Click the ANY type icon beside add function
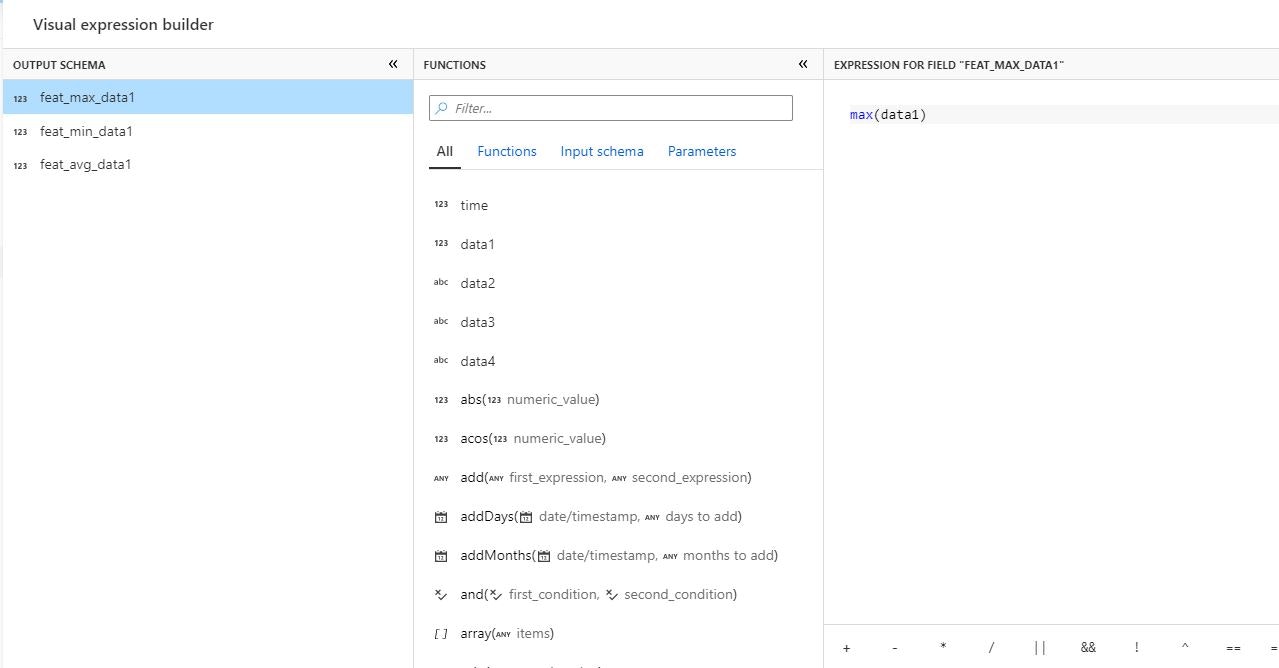Image resolution: width=1279 pixels, height=668 pixels. (x=440, y=477)
